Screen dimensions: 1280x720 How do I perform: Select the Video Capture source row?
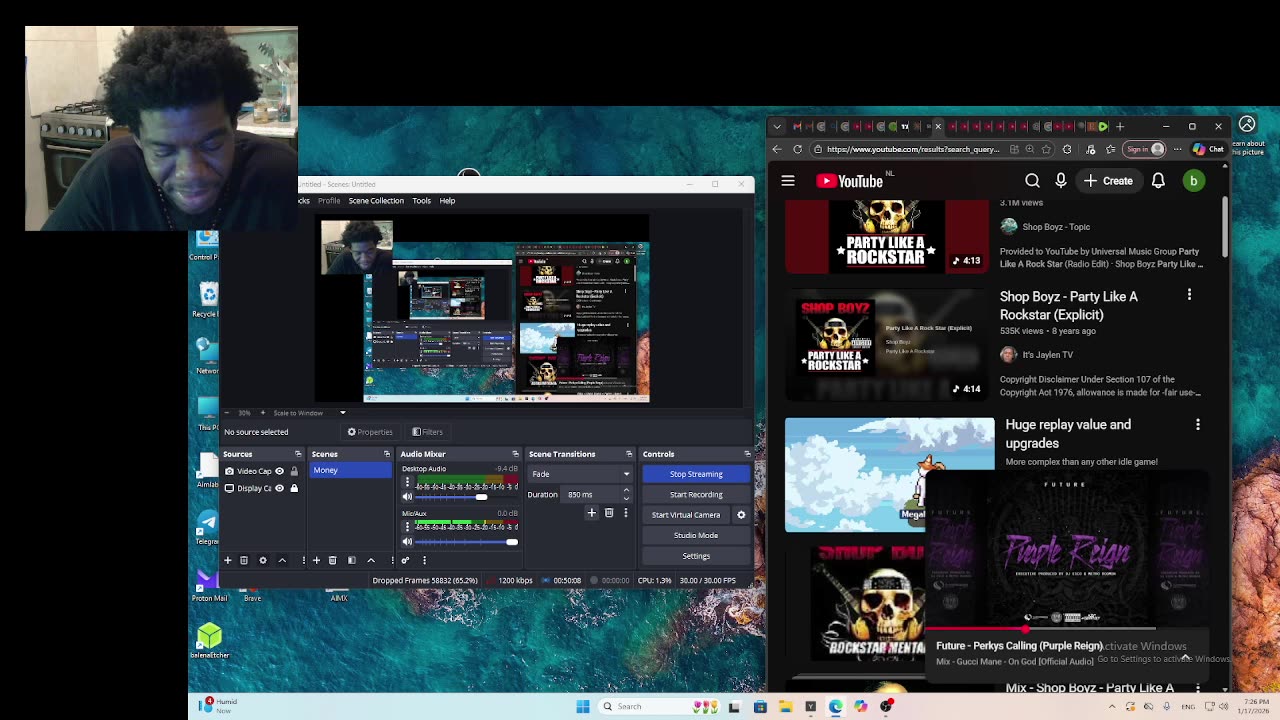tap(261, 471)
